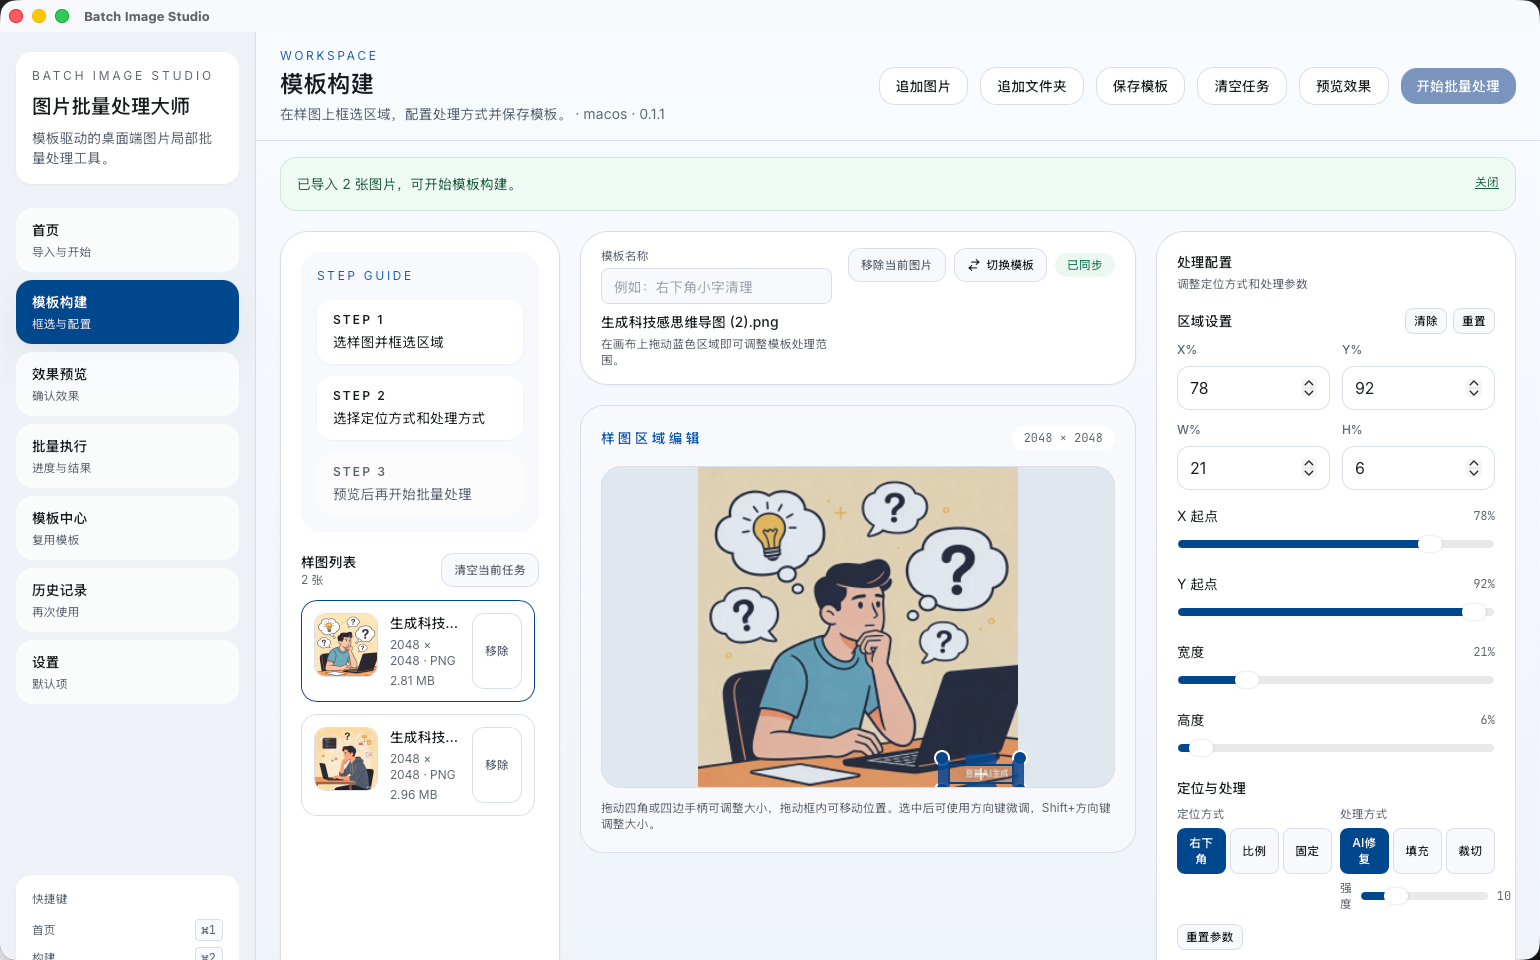The image size is (1540, 960).
Task: Reset parameters with 重置参数 button
Action: [x=1210, y=937]
